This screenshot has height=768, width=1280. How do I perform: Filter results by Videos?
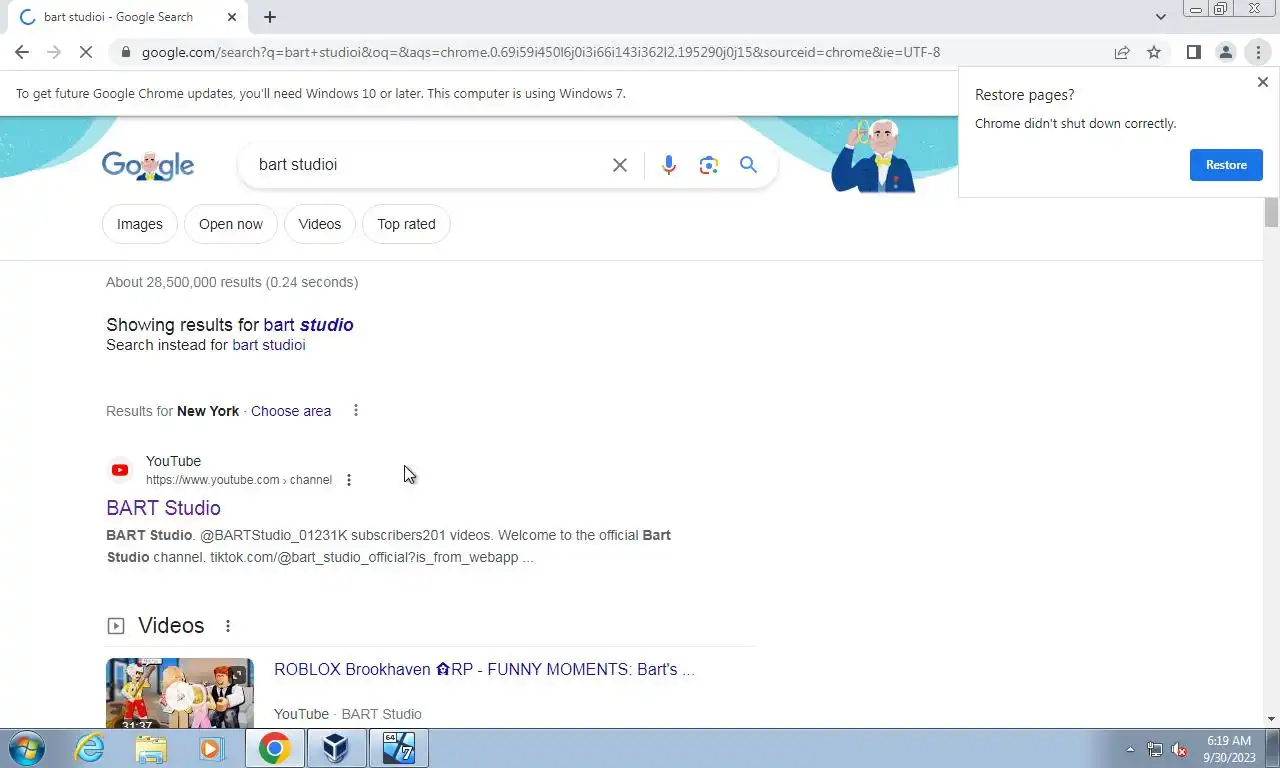320,224
